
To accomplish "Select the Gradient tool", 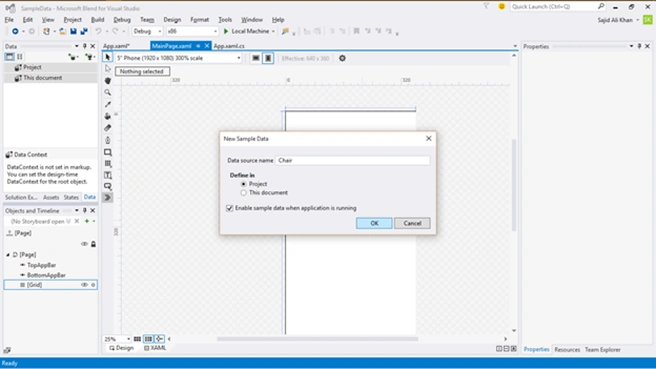I will (x=108, y=128).
